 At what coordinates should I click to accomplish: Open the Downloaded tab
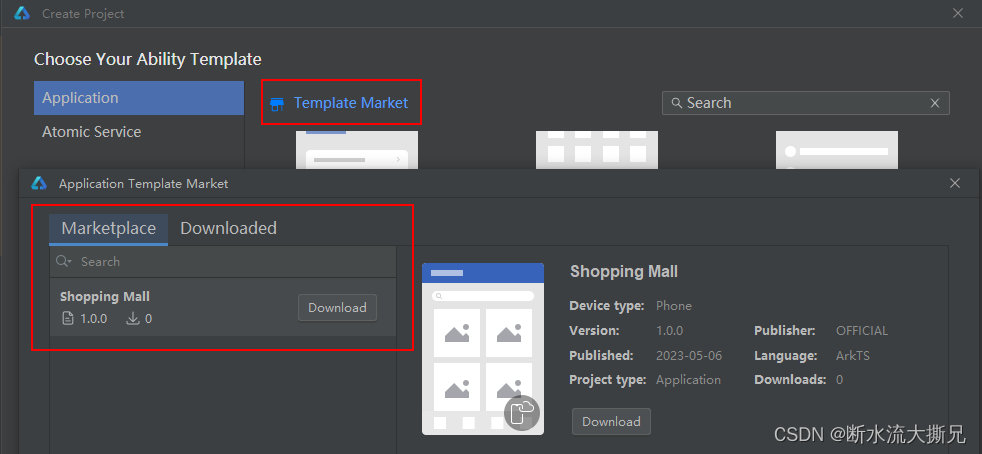pos(228,228)
